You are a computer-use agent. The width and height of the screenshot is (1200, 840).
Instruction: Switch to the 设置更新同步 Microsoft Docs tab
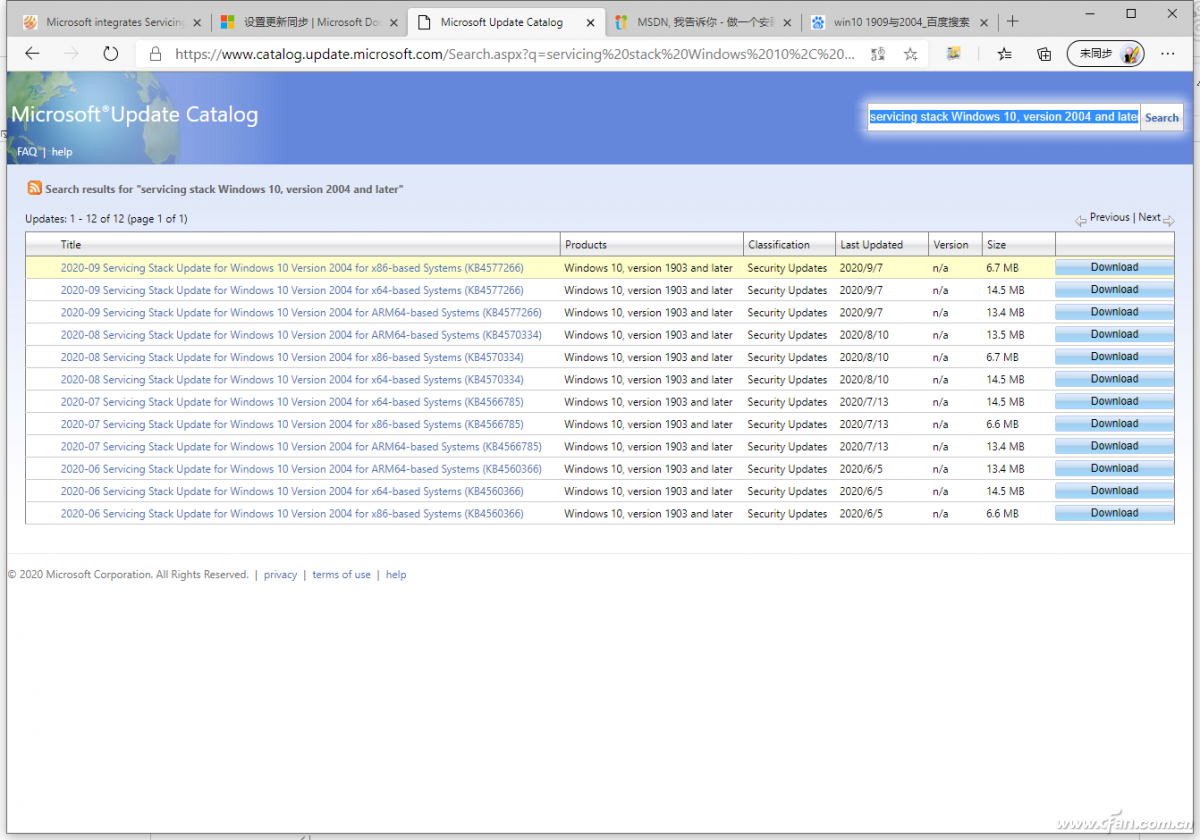point(311,22)
